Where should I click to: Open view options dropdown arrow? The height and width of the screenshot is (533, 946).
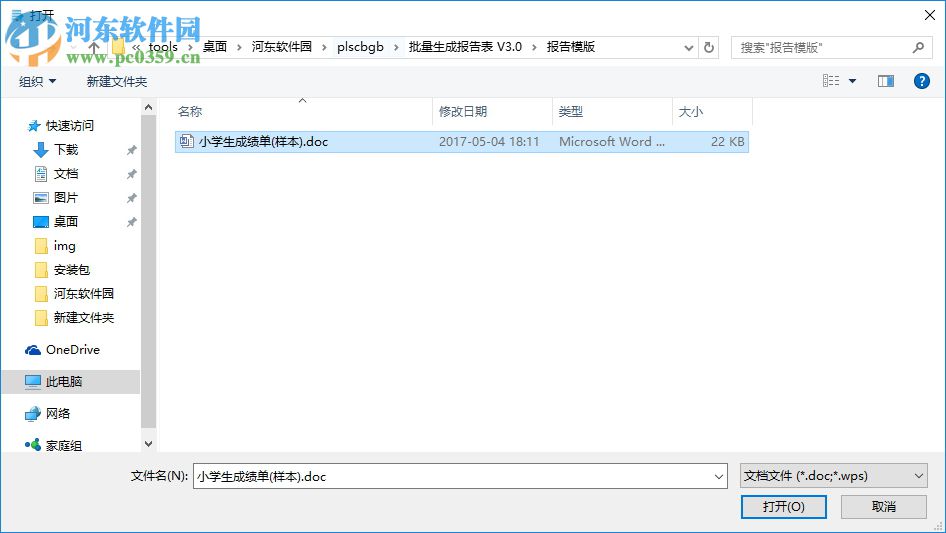[852, 81]
